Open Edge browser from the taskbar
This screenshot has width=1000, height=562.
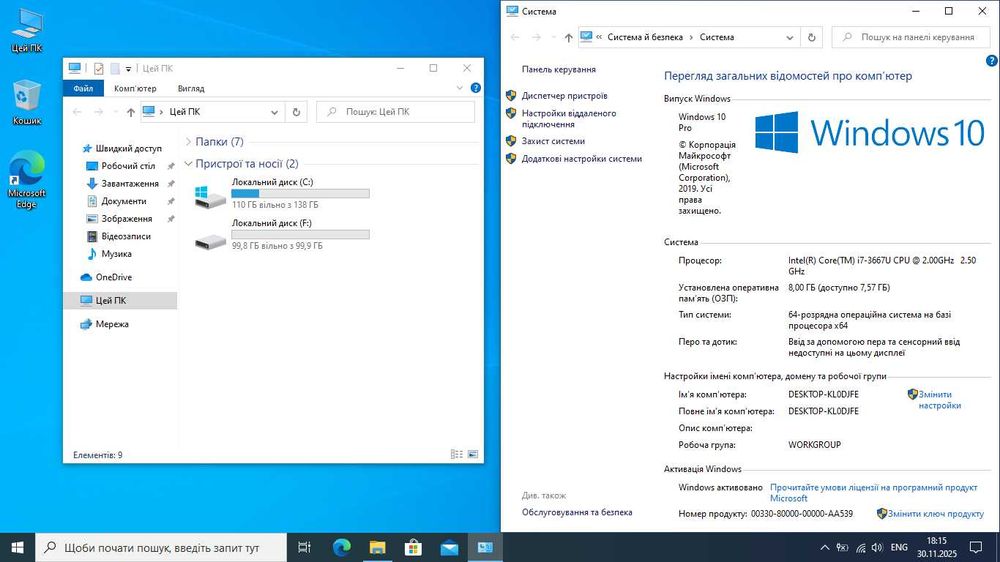click(x=341, y=547)
